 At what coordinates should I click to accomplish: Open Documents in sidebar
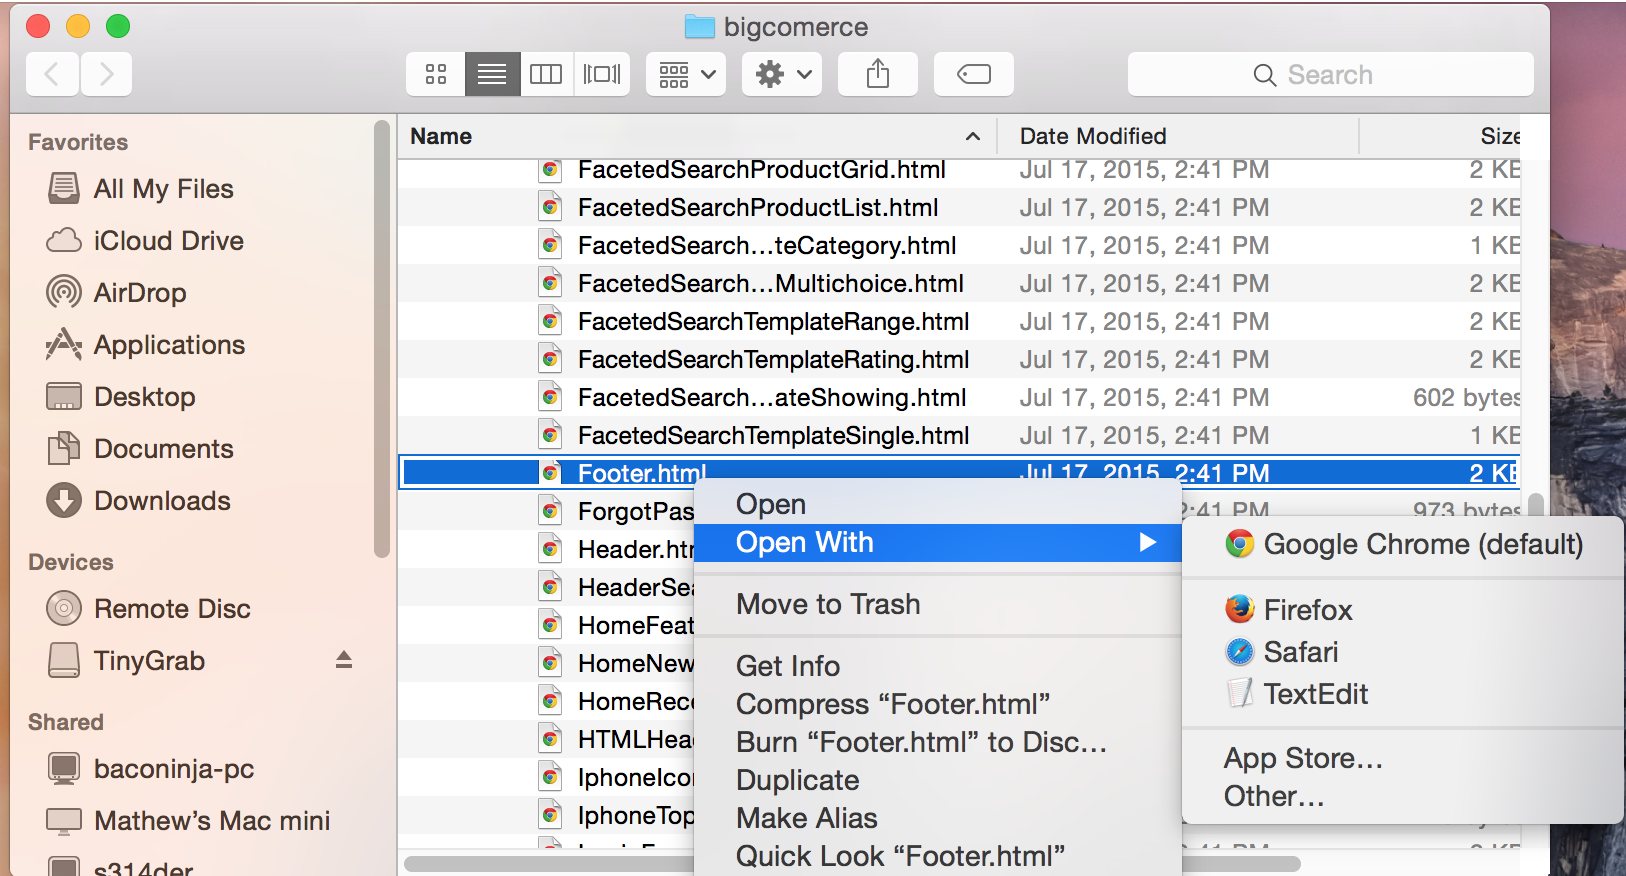click(x=140, y=449)
